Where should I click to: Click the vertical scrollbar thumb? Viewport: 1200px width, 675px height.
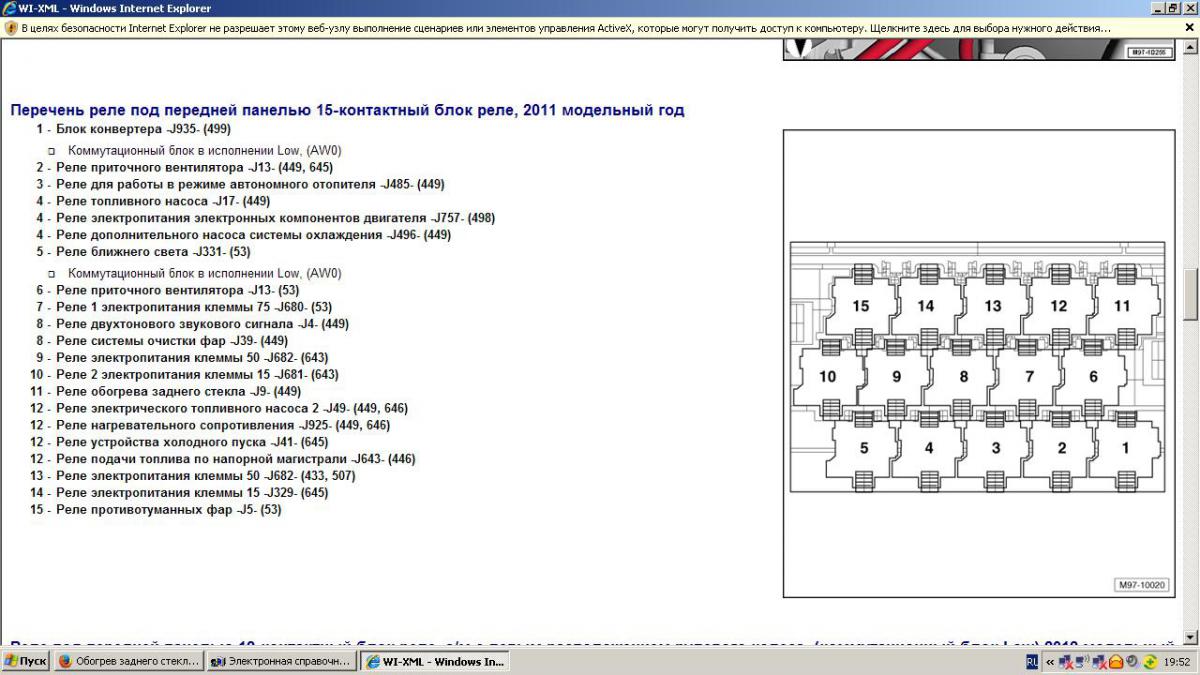[x=1190, y=294]
